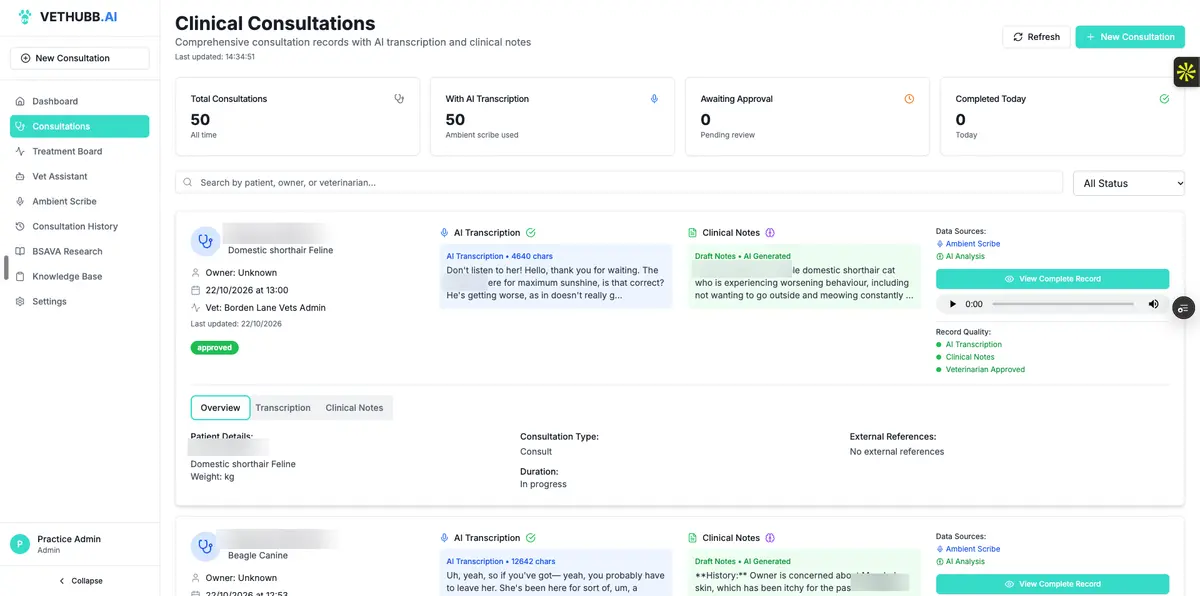View Complete Record for the feline
The height and width of the screenshot is (596, 1200).
(x=1052, y=279)
